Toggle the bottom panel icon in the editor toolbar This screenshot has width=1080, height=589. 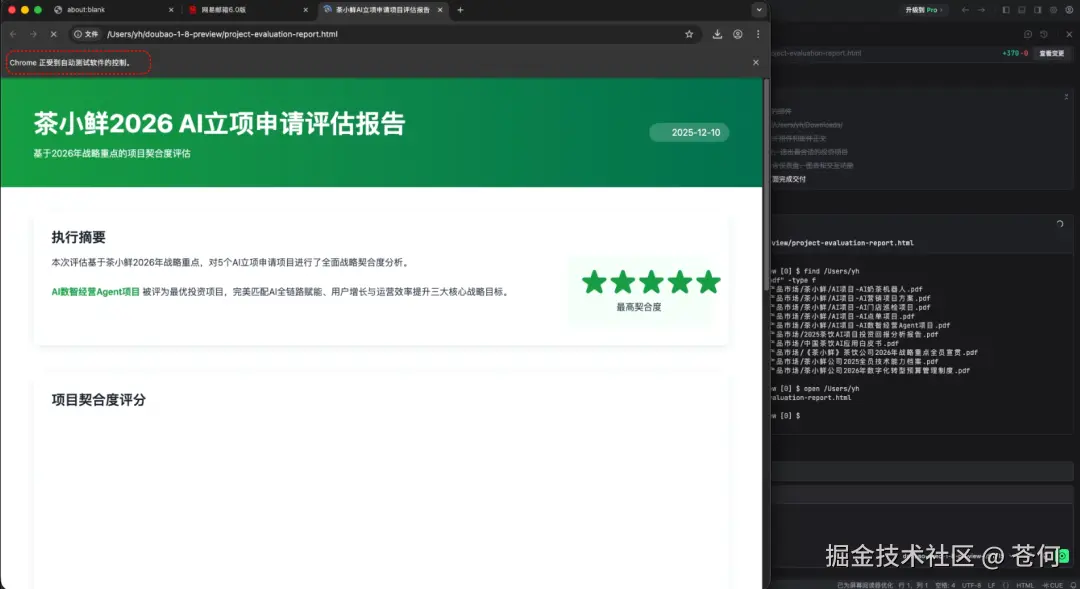click(1021, 9)
